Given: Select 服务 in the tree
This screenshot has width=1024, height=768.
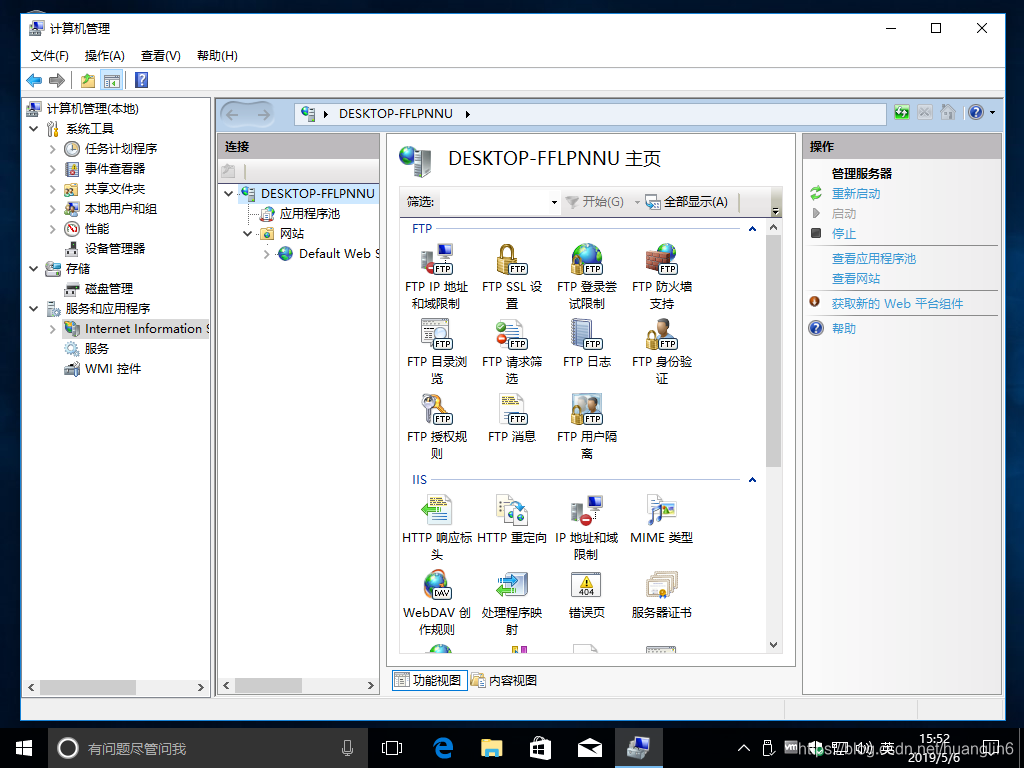Looking at the screenshot, I should coord(97,348).
